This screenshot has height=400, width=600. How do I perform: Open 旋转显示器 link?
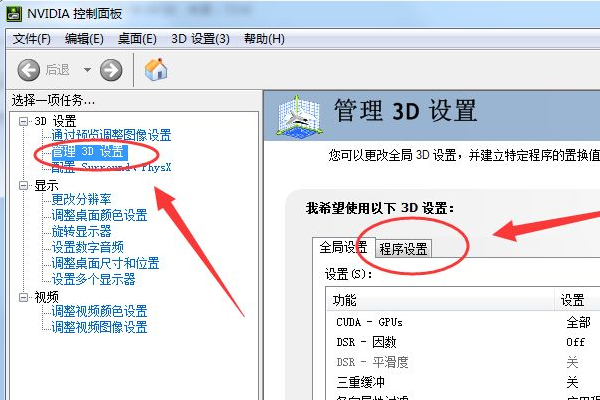click(81, 231)
